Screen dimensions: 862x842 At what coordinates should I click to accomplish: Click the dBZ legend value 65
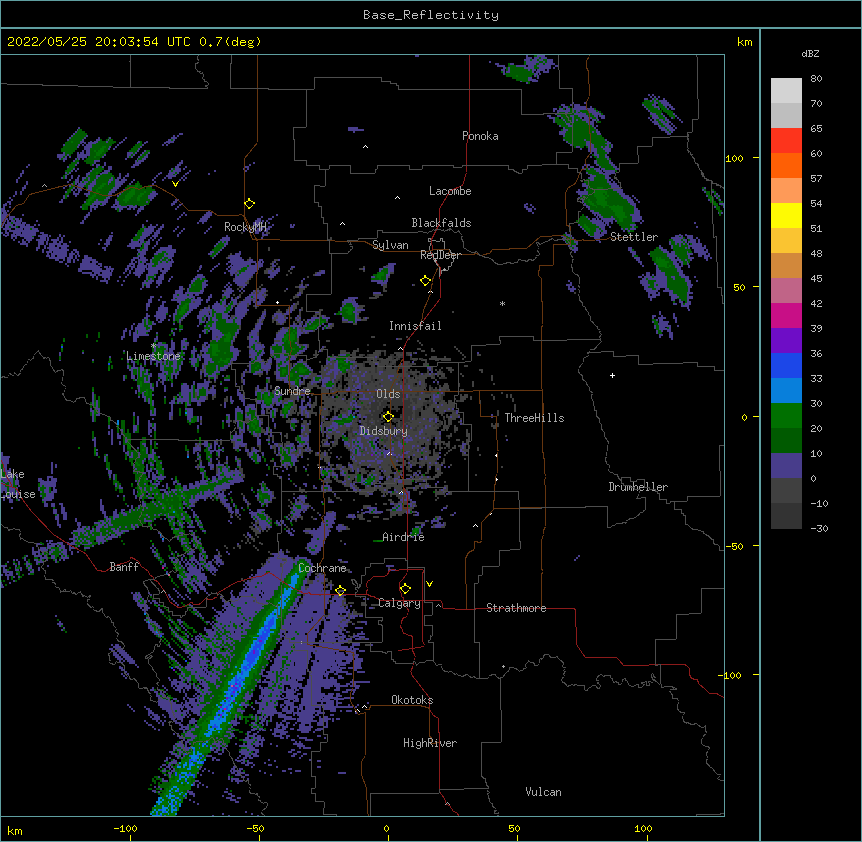pyautogui.click(x=816, y=129)
